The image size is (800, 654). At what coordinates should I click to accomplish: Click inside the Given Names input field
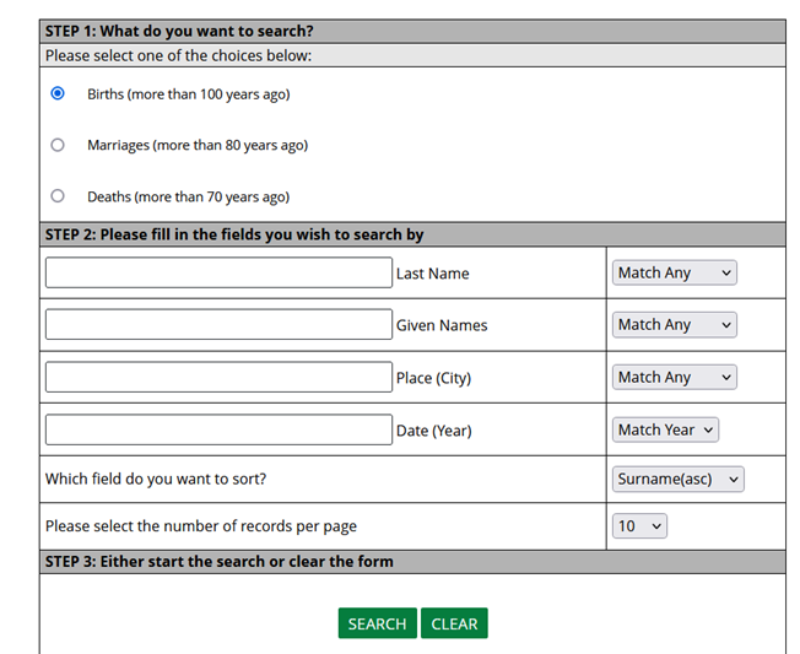(218, 324)
